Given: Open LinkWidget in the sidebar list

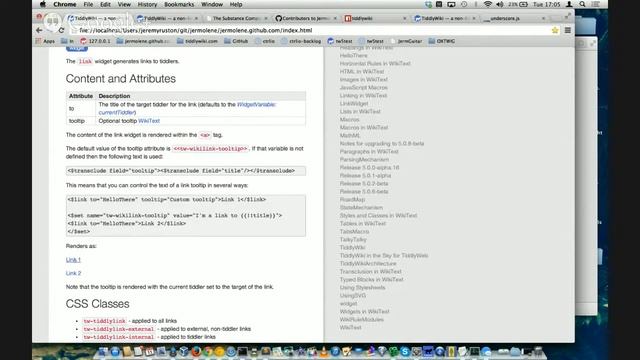Looking at the screenshot, I should [354, 104].
